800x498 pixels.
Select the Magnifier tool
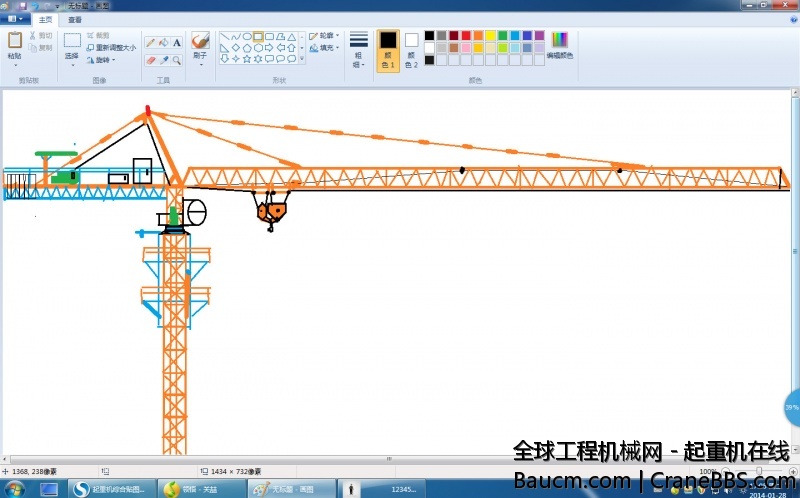(177, 60)
